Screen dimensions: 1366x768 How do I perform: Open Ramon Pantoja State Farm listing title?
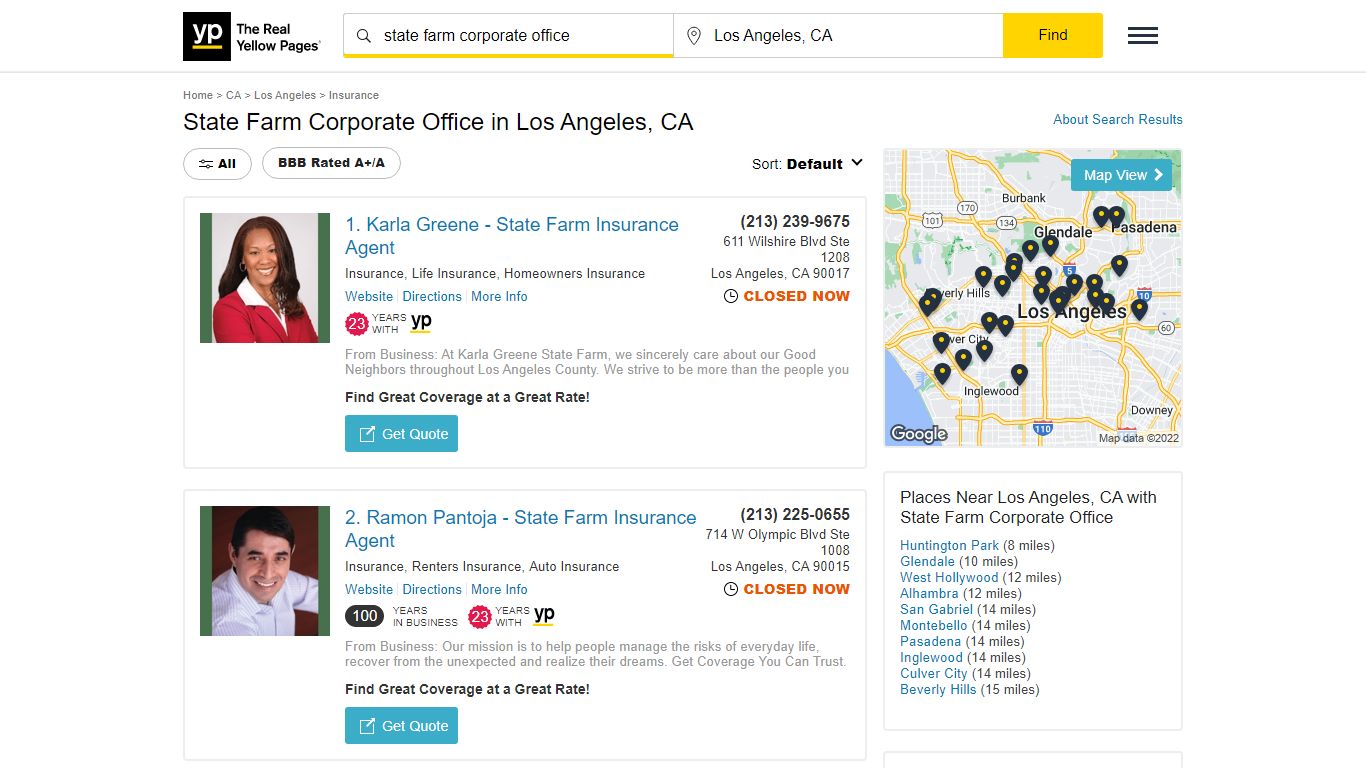520,529
